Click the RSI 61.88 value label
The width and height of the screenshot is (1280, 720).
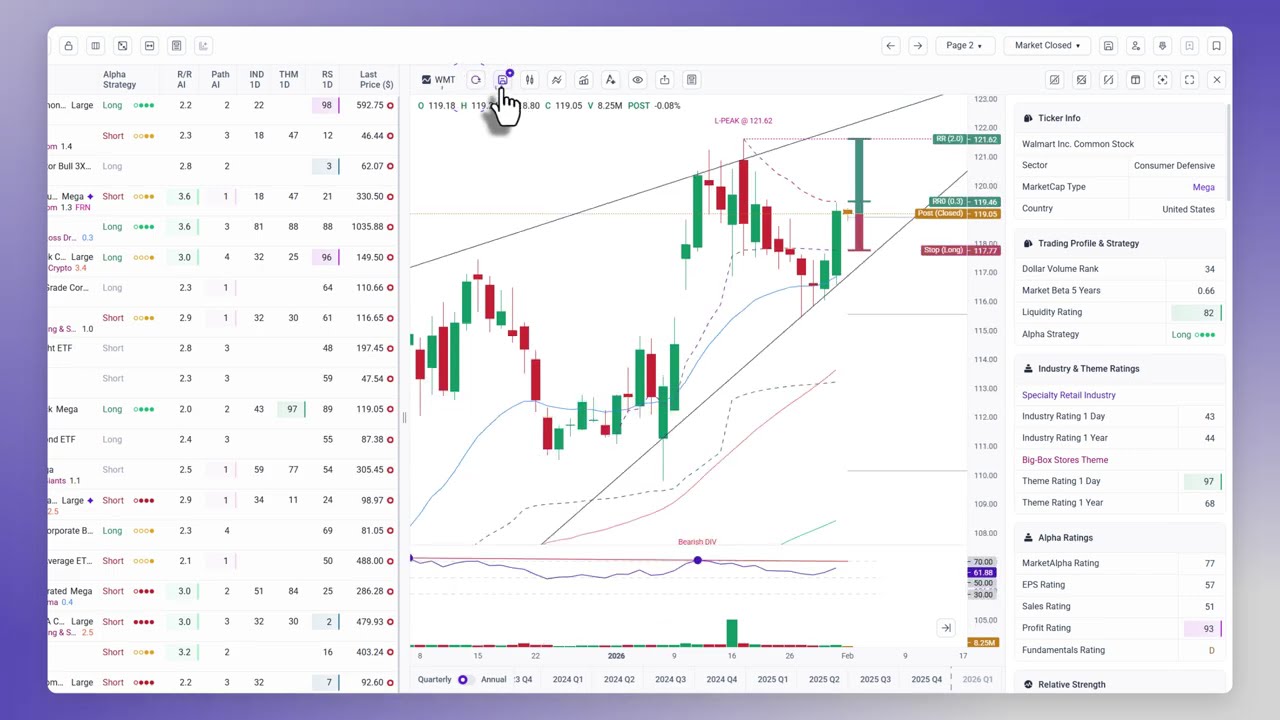coord(983,572)
